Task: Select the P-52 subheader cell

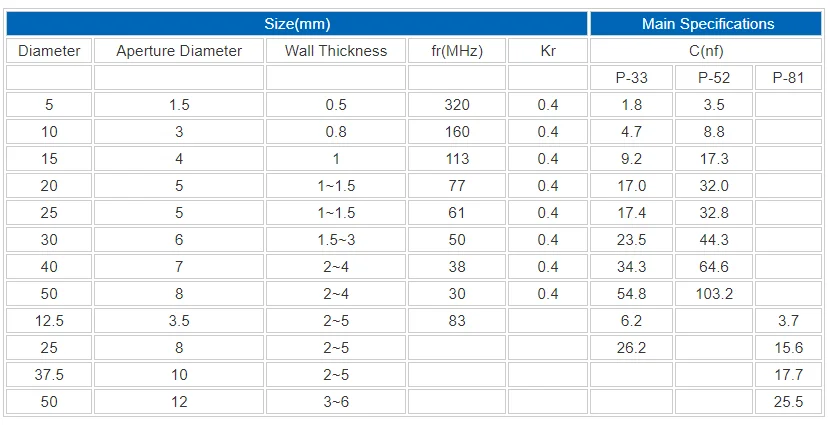Action: 713,78
